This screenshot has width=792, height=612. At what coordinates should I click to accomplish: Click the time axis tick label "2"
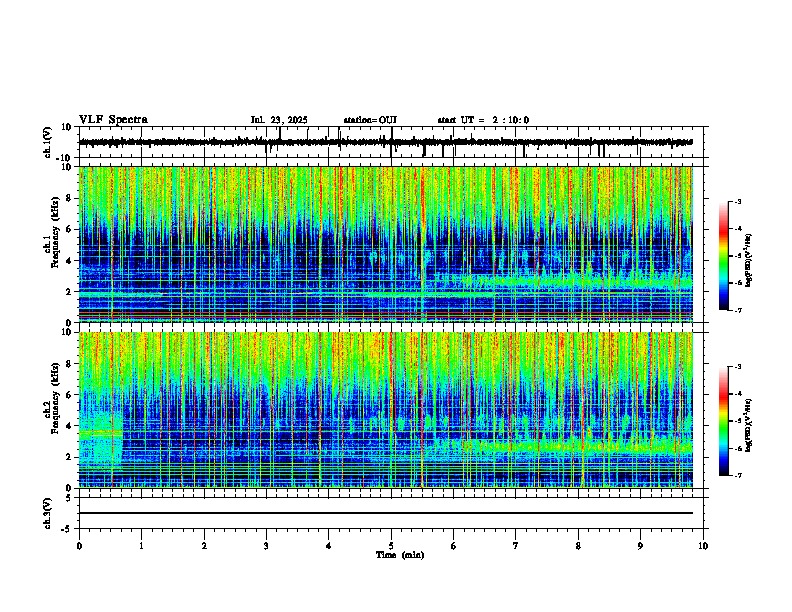tap(204, 545)
